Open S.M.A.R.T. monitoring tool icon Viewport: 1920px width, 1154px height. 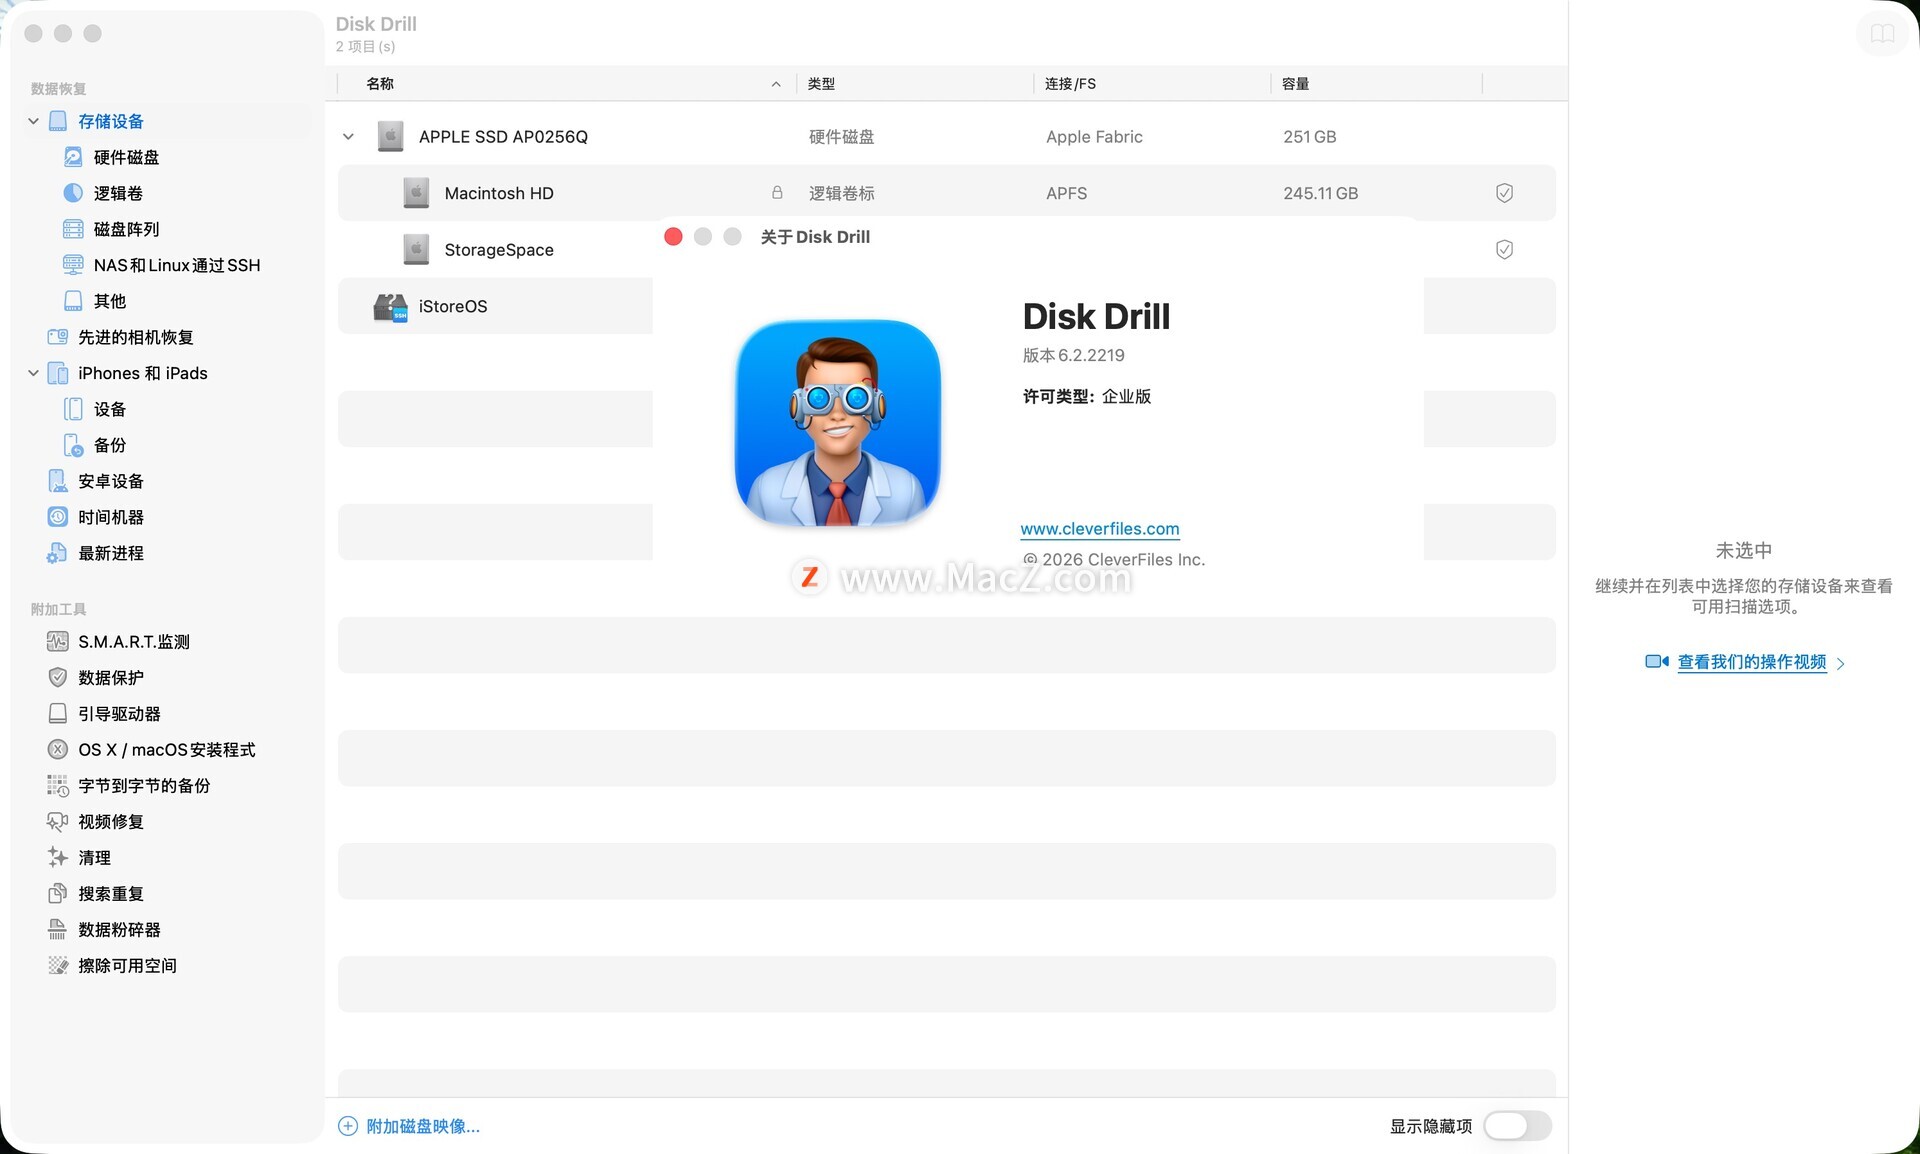pyautogui.click(x=57, y=641)
